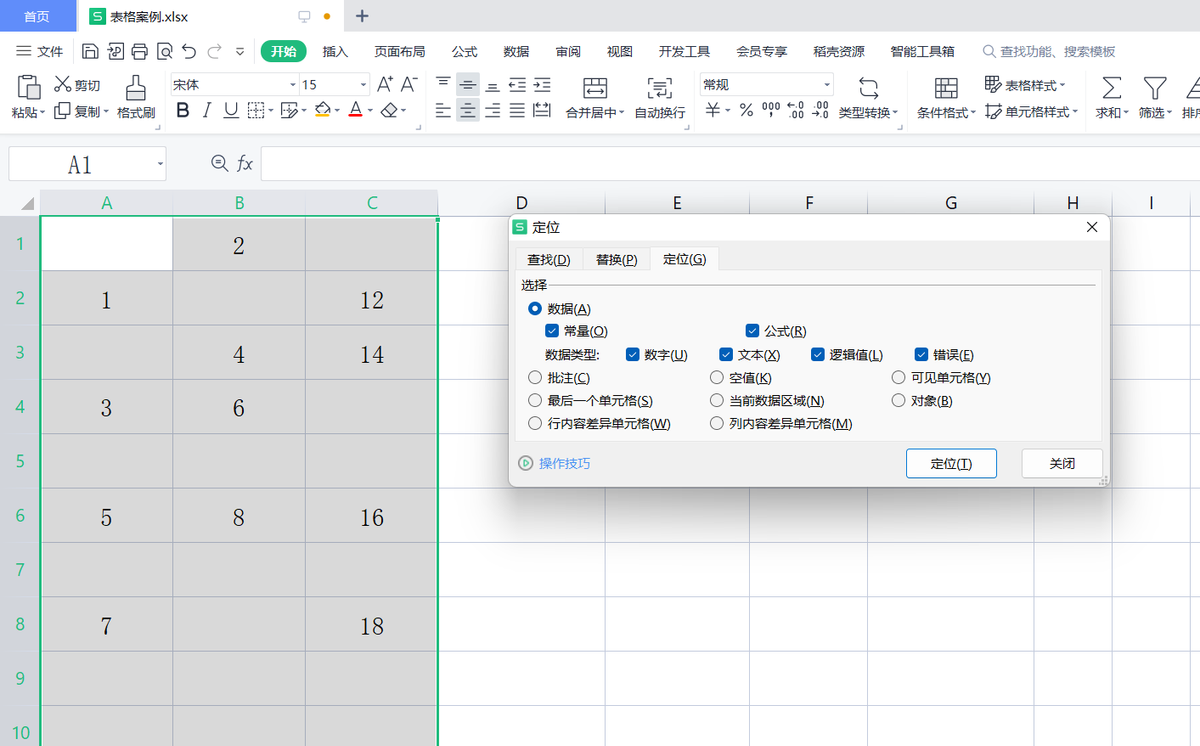Click the fill color yellow bucket
Screen dimensions: 1200x746
click(322, 111)
